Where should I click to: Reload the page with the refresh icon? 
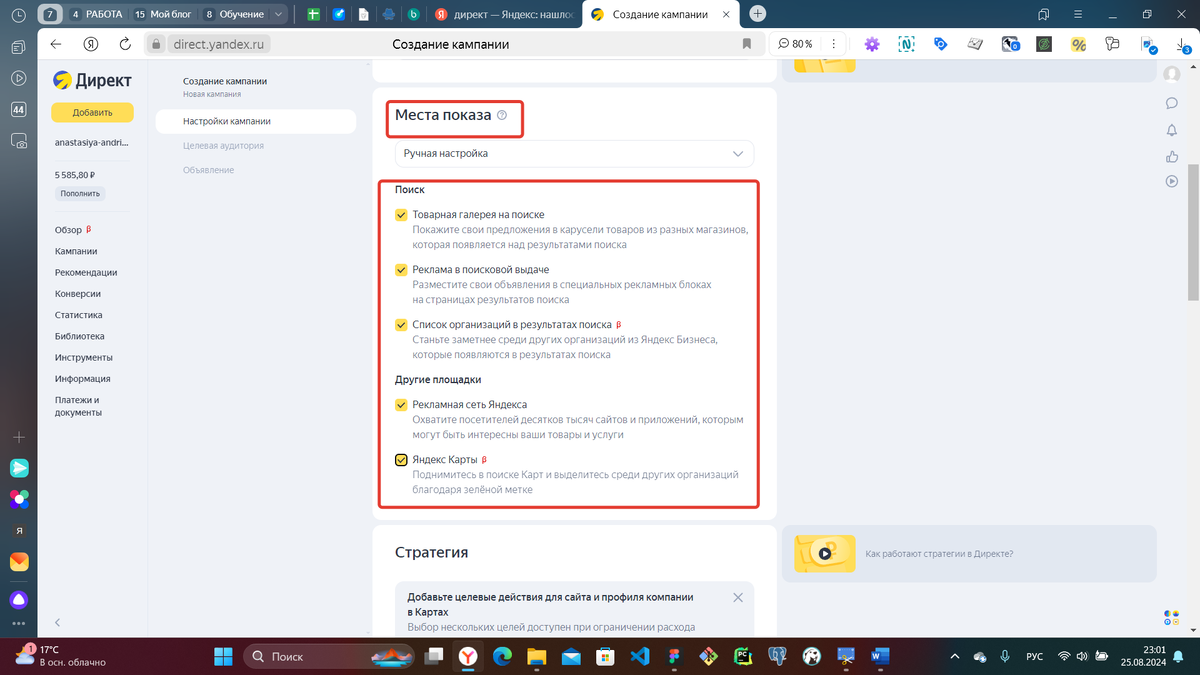(x=125, y=44)
